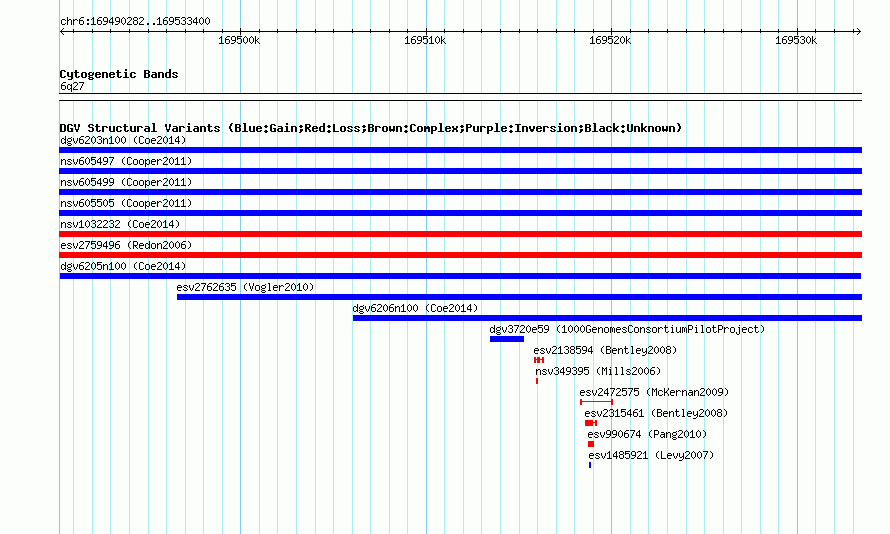Select the nsv605505 blue gain bar
The image size is (890, 534).
click(x=460, y=213)
